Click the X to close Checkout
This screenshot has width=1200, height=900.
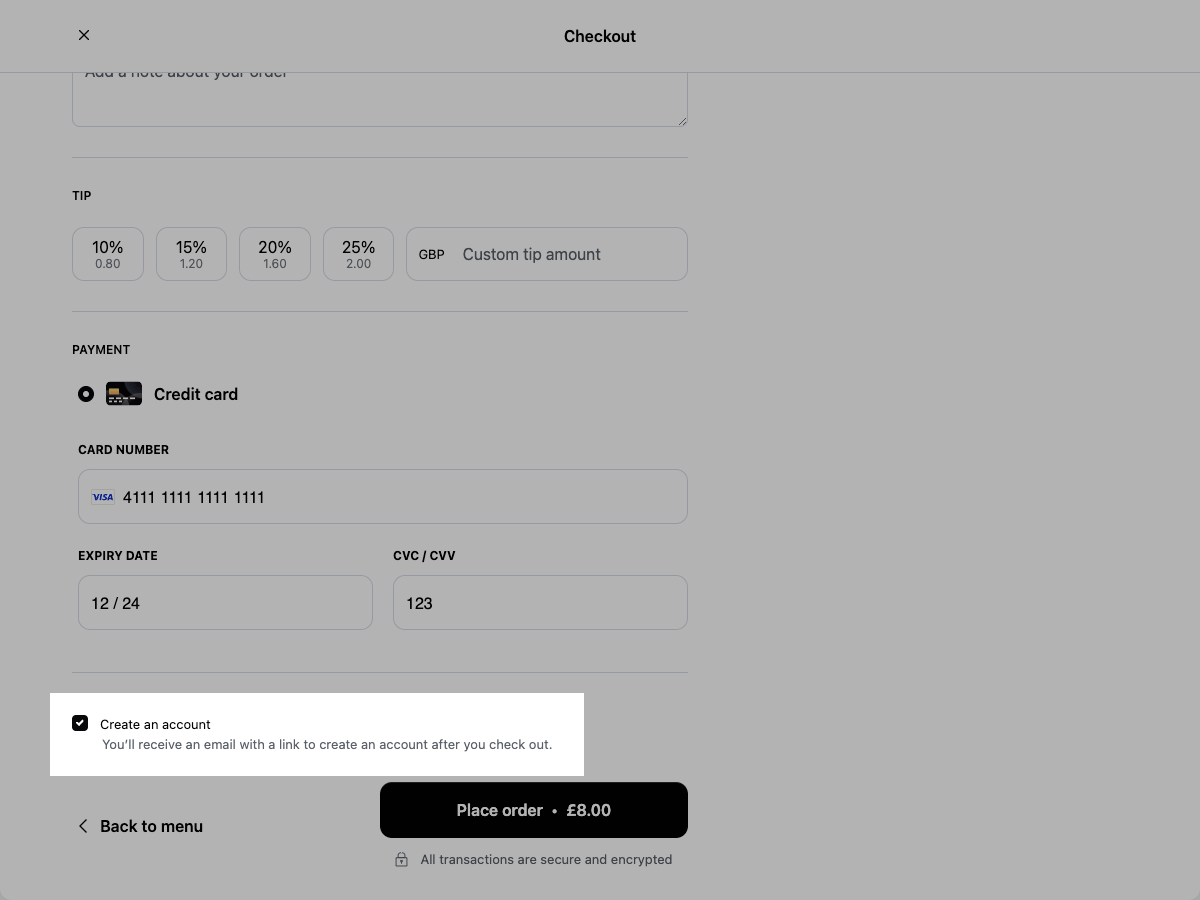[x=84, y=35]
